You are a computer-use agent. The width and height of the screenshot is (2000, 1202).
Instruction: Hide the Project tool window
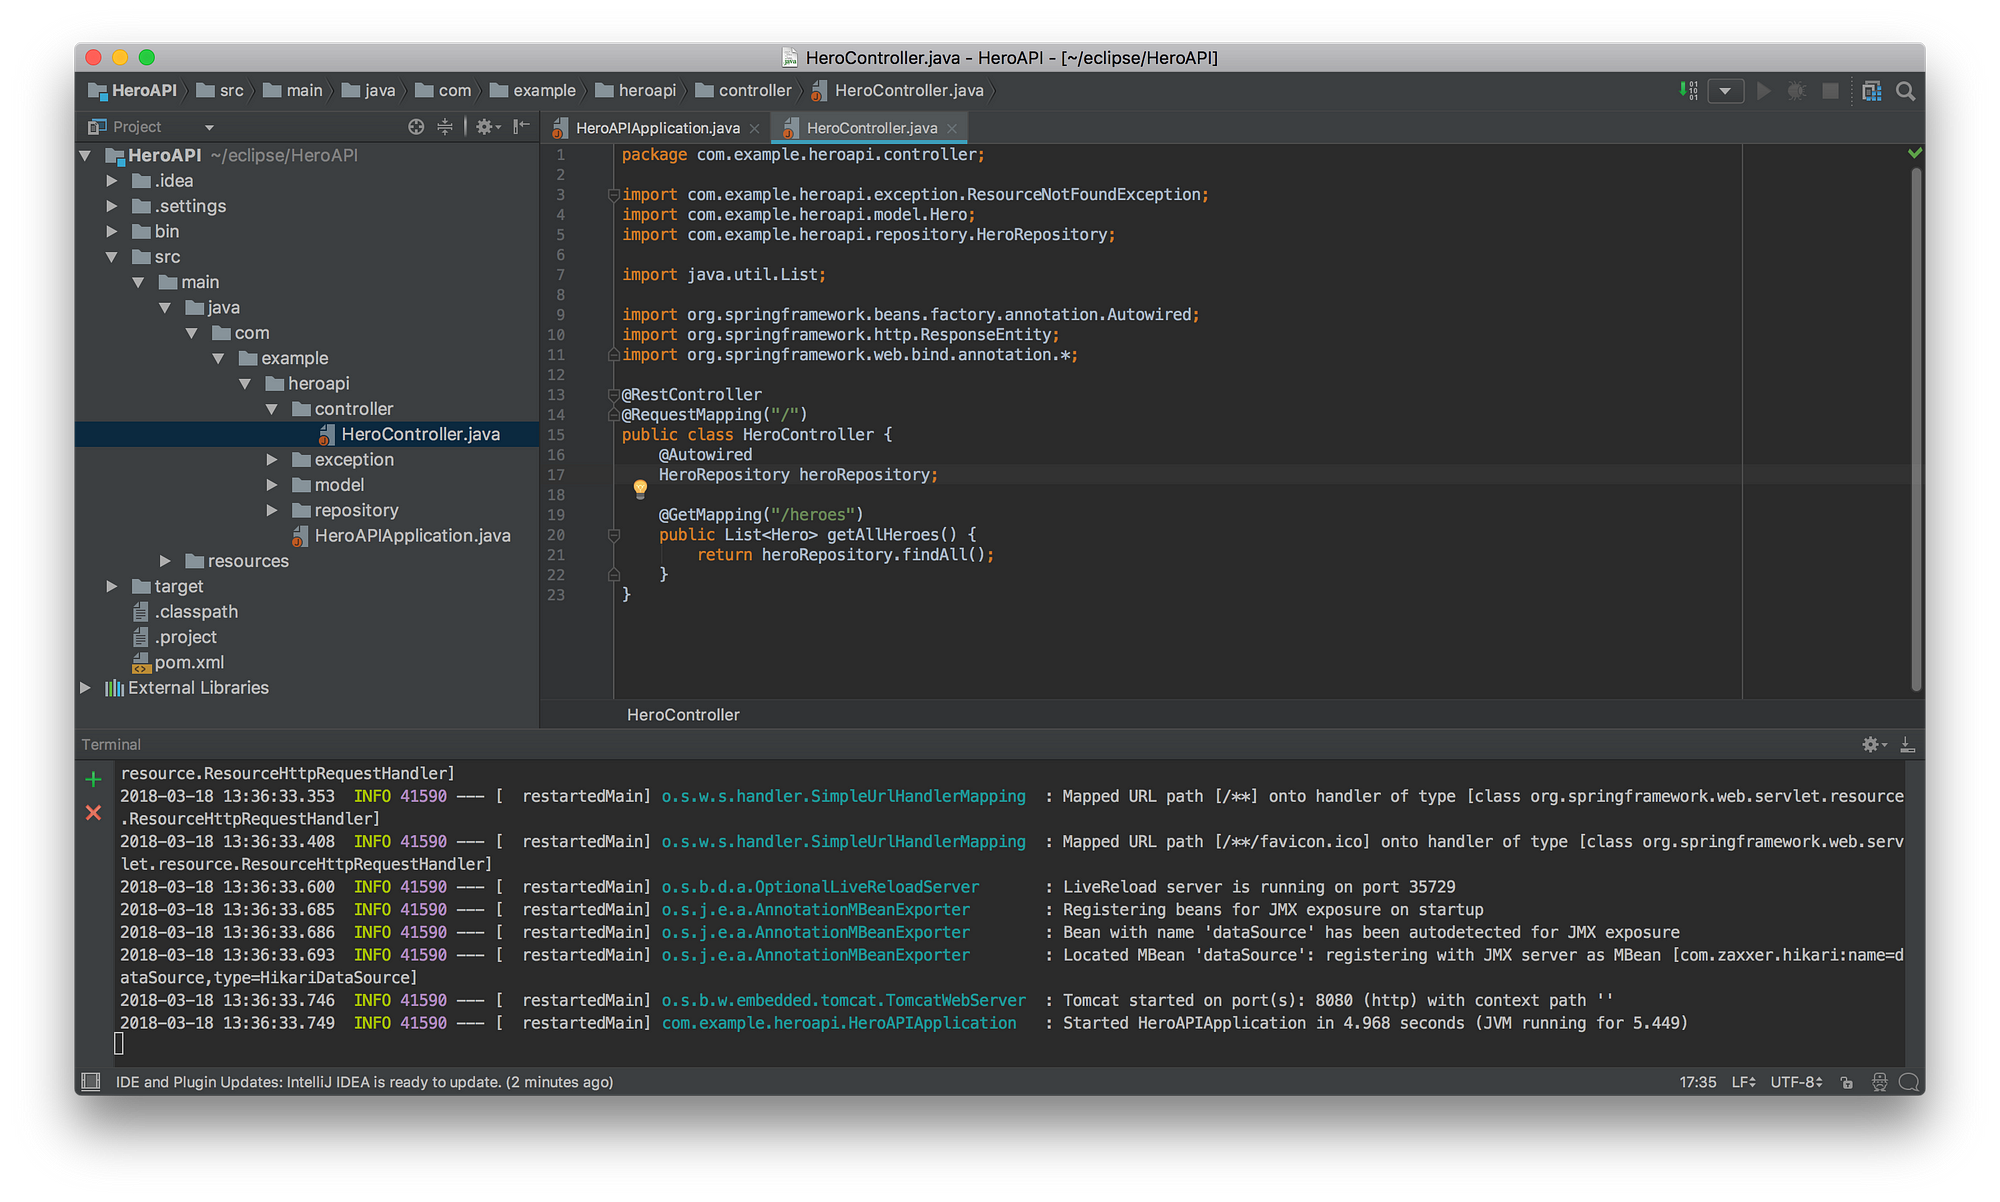[521, 127]
